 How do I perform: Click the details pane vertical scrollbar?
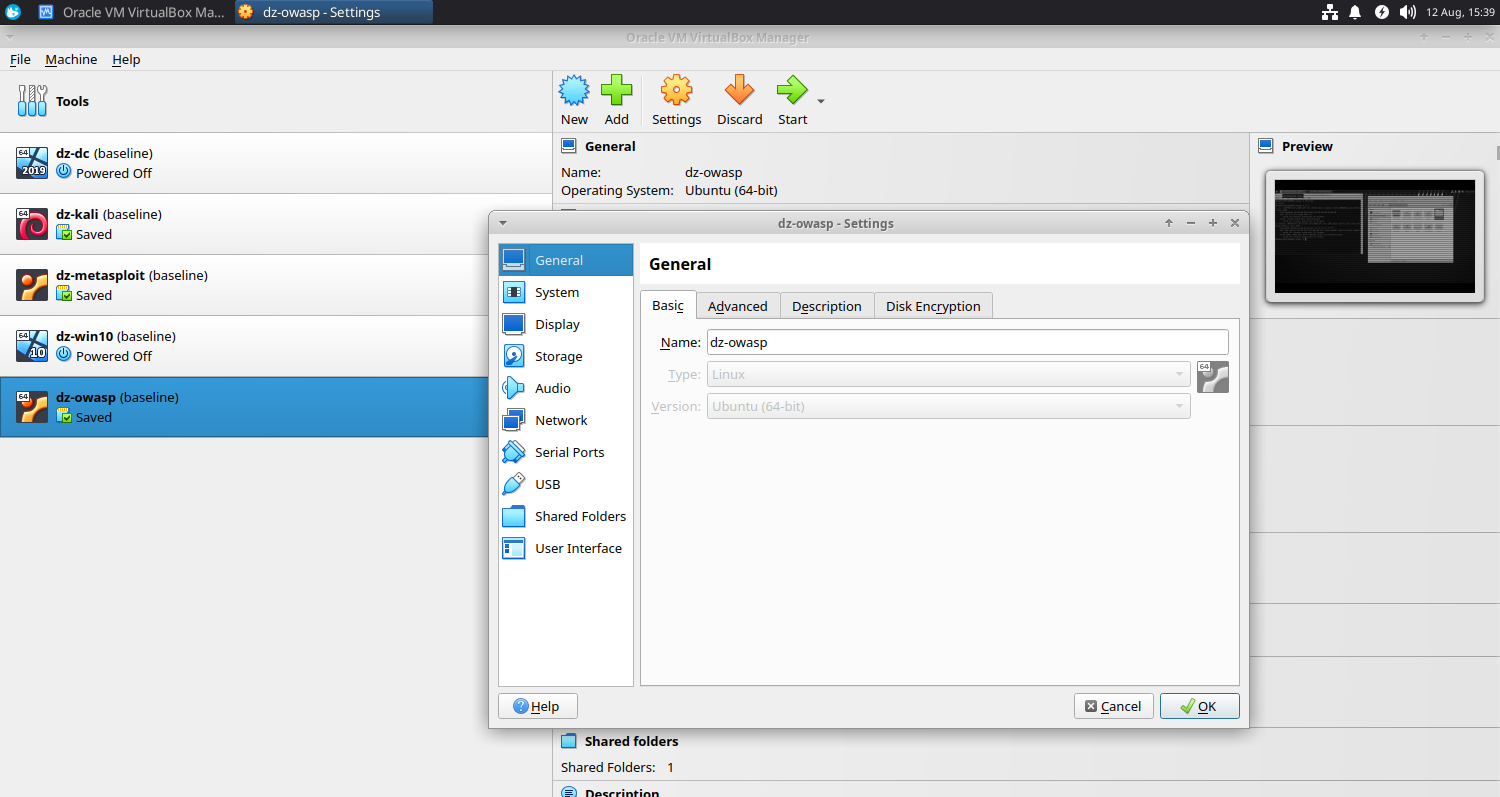pos(1497,151)
